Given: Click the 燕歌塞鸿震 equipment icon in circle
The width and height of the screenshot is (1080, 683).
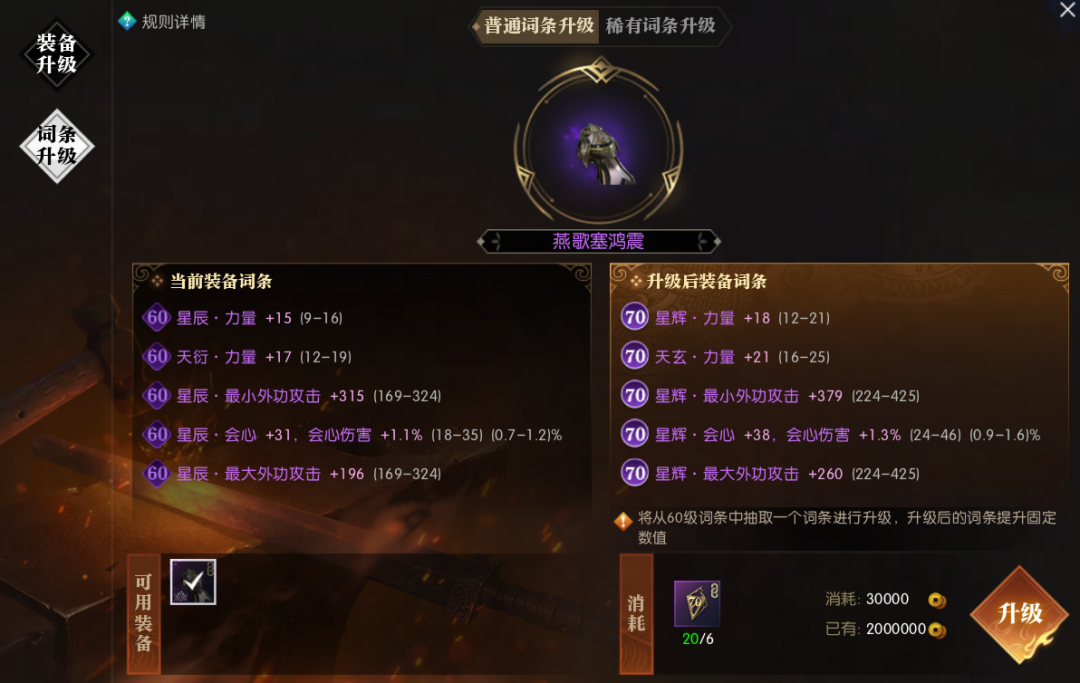Looking at the screenshot, I should (x=599, y=153).
